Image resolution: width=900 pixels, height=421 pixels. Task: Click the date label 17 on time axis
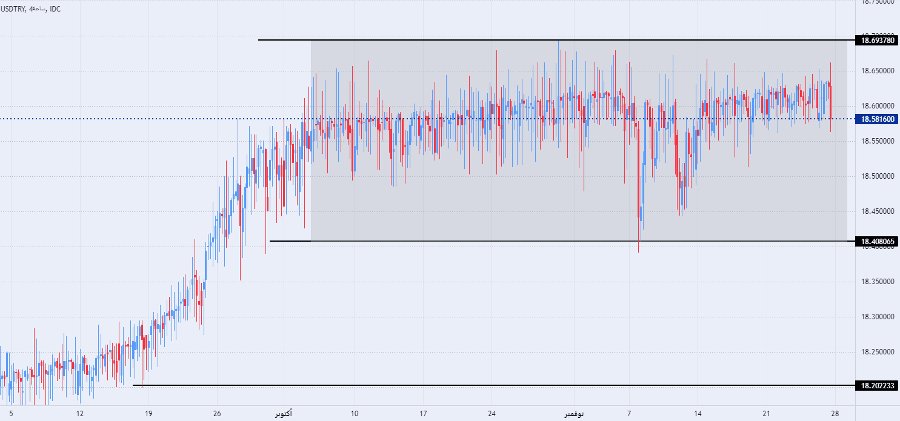pos(423,414)
